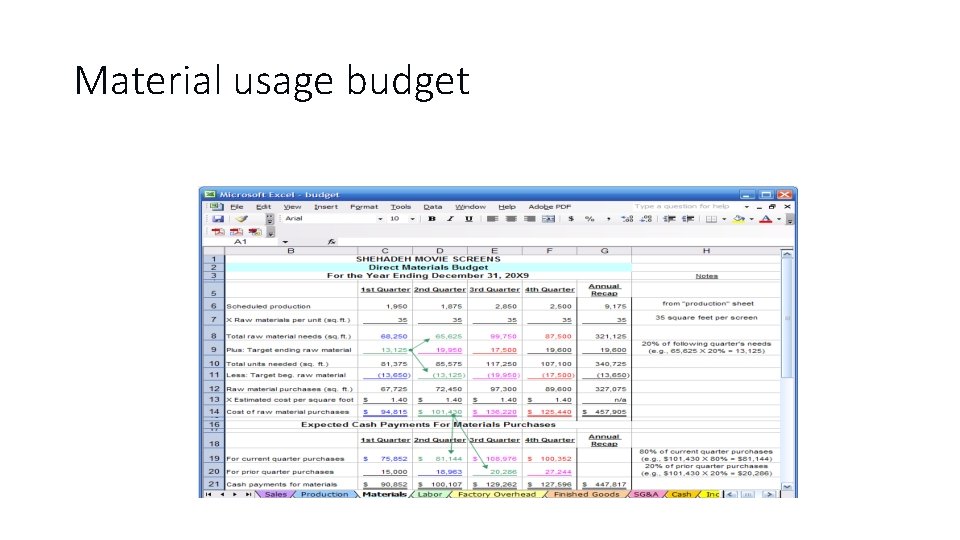Click the Fill Color paint bucket

739,219
